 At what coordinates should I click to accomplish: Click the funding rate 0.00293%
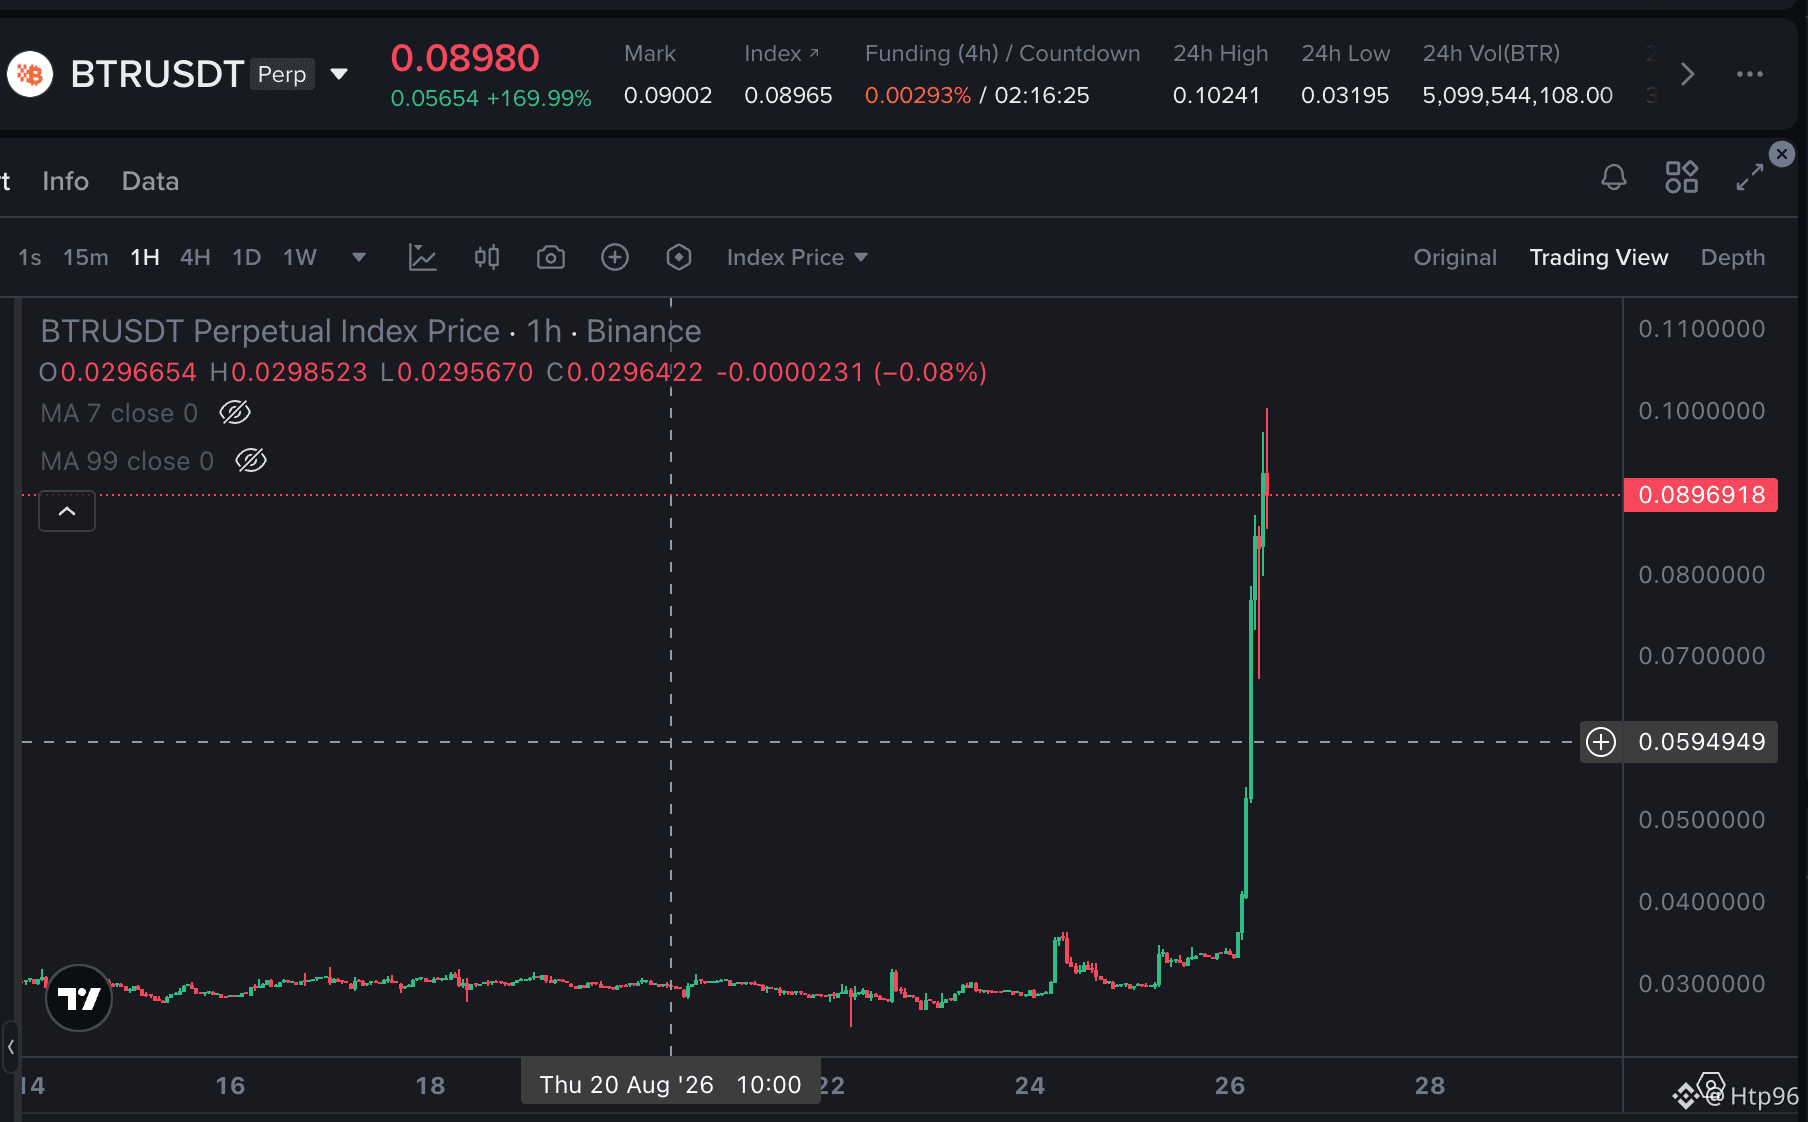[918, 95]
